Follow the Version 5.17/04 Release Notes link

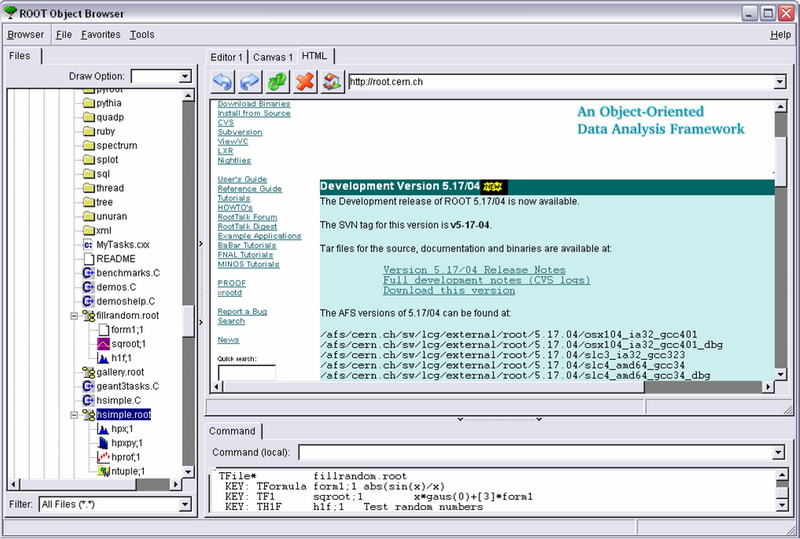pyautogui.click(x=474, y=270)
